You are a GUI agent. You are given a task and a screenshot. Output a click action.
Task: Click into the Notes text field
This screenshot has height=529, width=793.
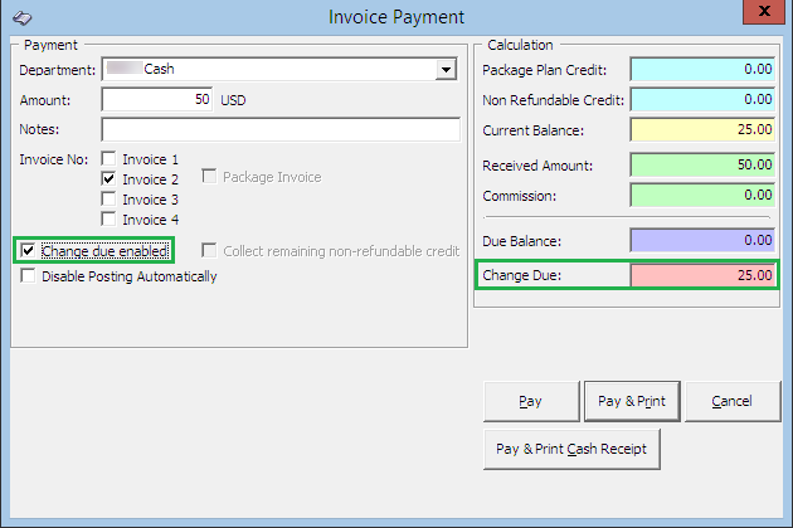(x=281, y=129)
